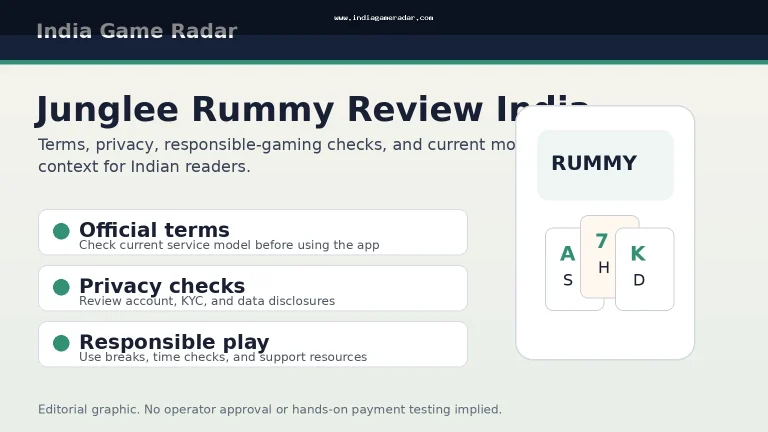Click the subtitle about terms and privacy
The height and width of the screenshot is (432, 768).
click(x=277, y=155)
